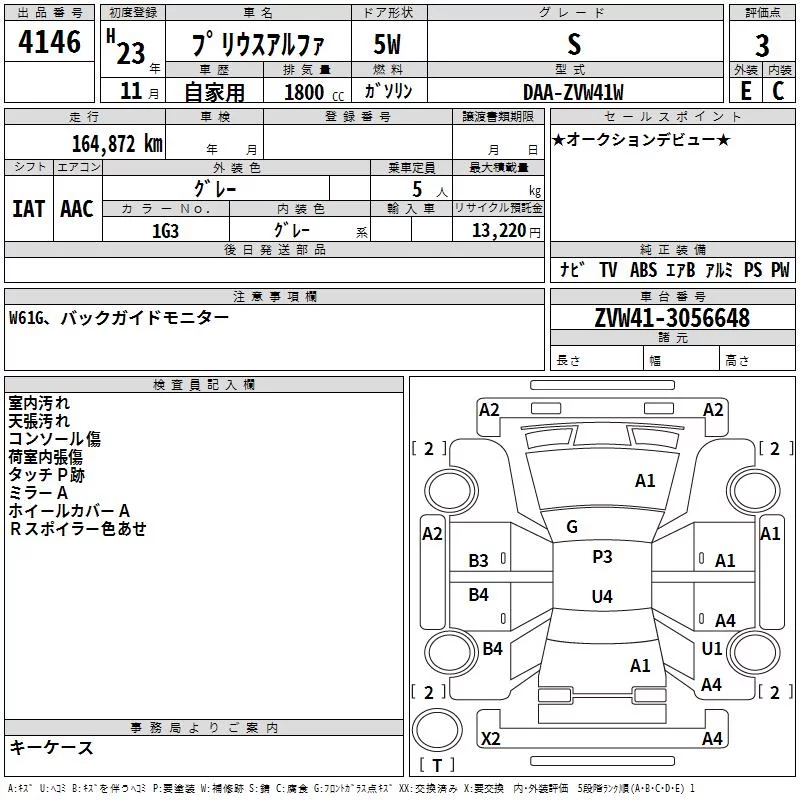The height and width of the screenshot is (800, 800).
Task: Select the 11 月 registration month
Action: [139, 91]
